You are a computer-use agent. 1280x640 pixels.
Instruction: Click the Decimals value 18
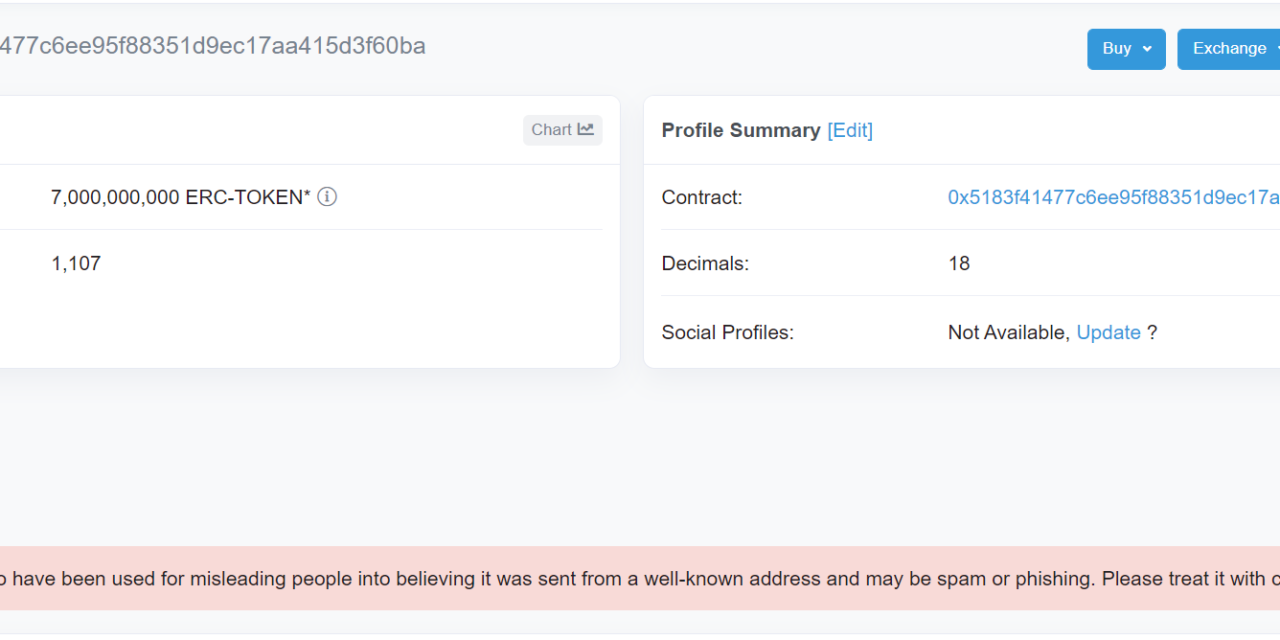pyautogui.click(x=959, y=263)
